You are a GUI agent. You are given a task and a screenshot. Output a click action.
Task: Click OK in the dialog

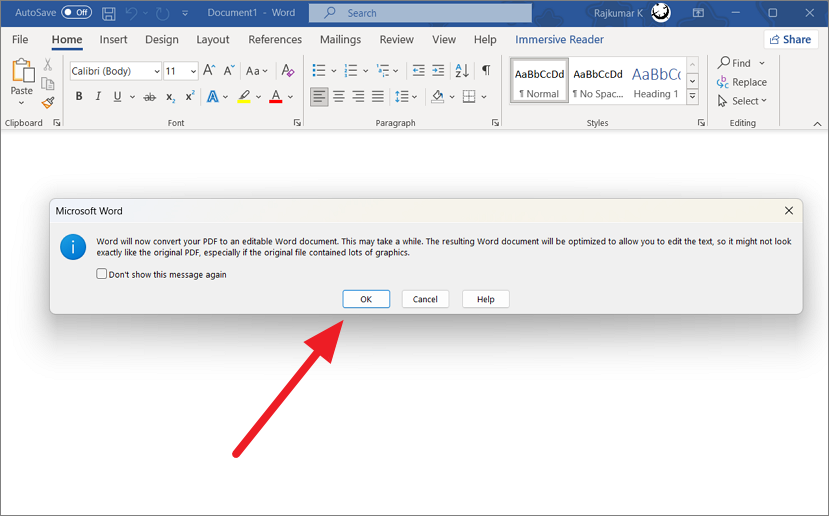366,299
